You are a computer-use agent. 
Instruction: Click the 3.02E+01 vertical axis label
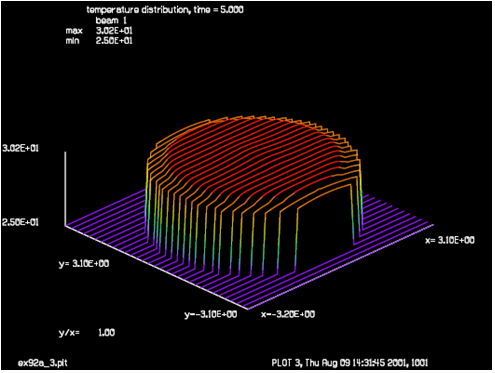click(x=20, y=148)
